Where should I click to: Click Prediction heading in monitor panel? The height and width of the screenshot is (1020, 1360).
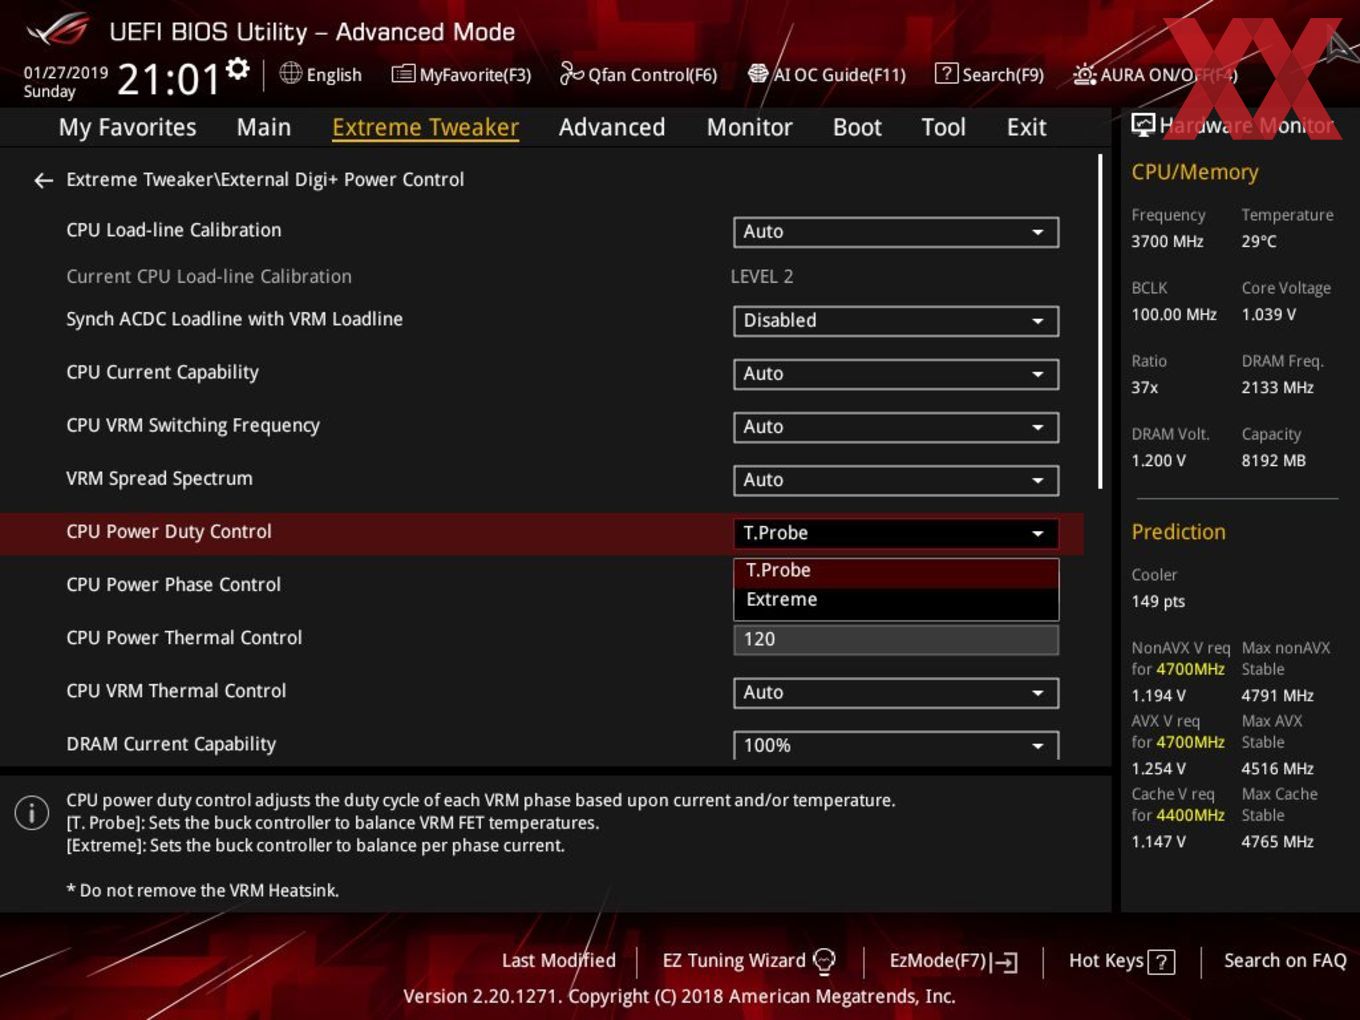point(1178,532)
